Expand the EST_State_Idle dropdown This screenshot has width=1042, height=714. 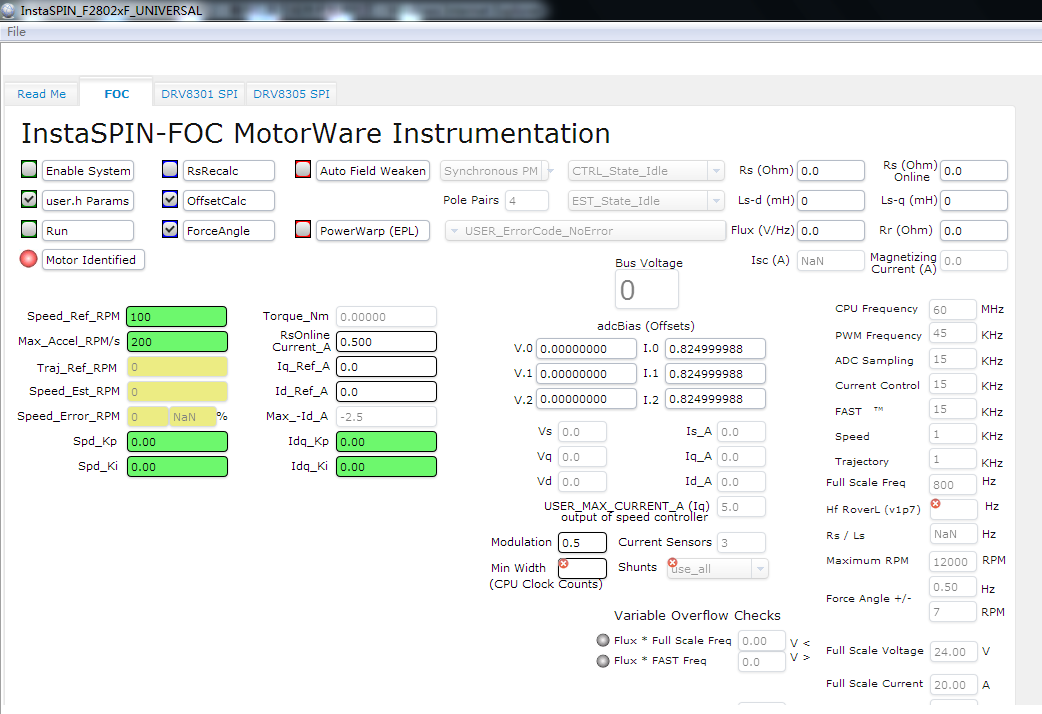646,201
